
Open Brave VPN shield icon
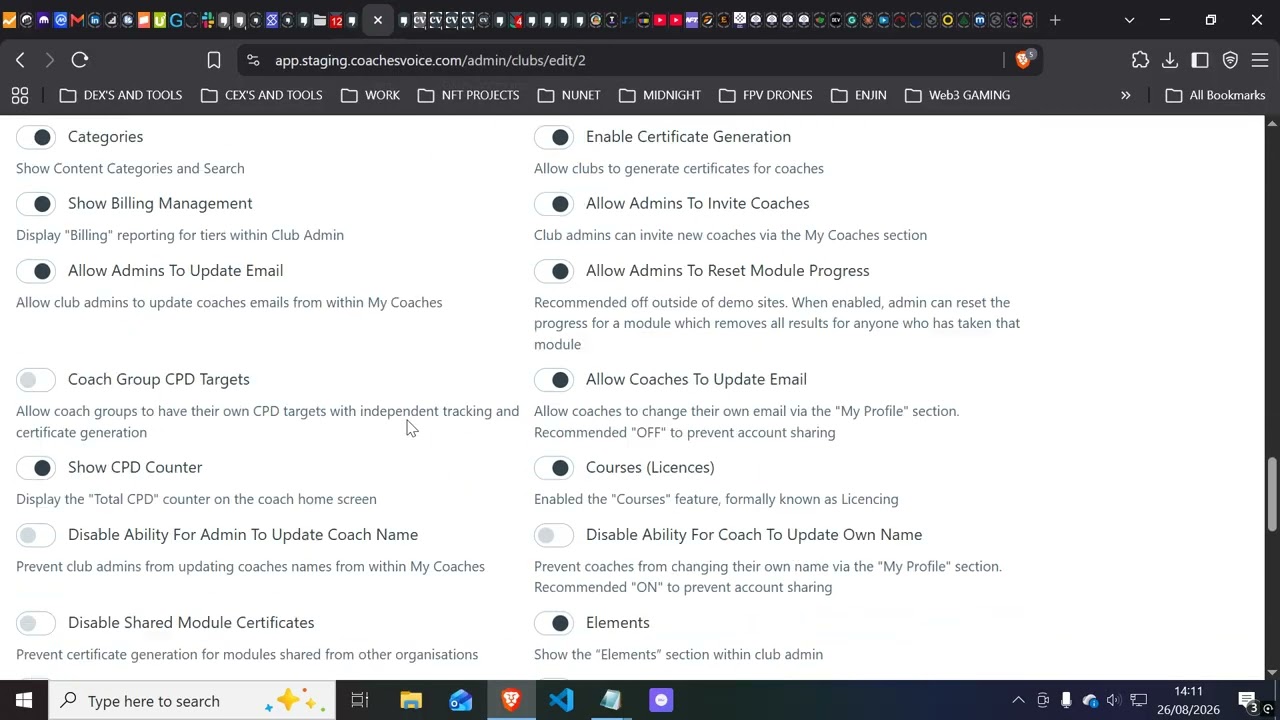pos(1230,60)
